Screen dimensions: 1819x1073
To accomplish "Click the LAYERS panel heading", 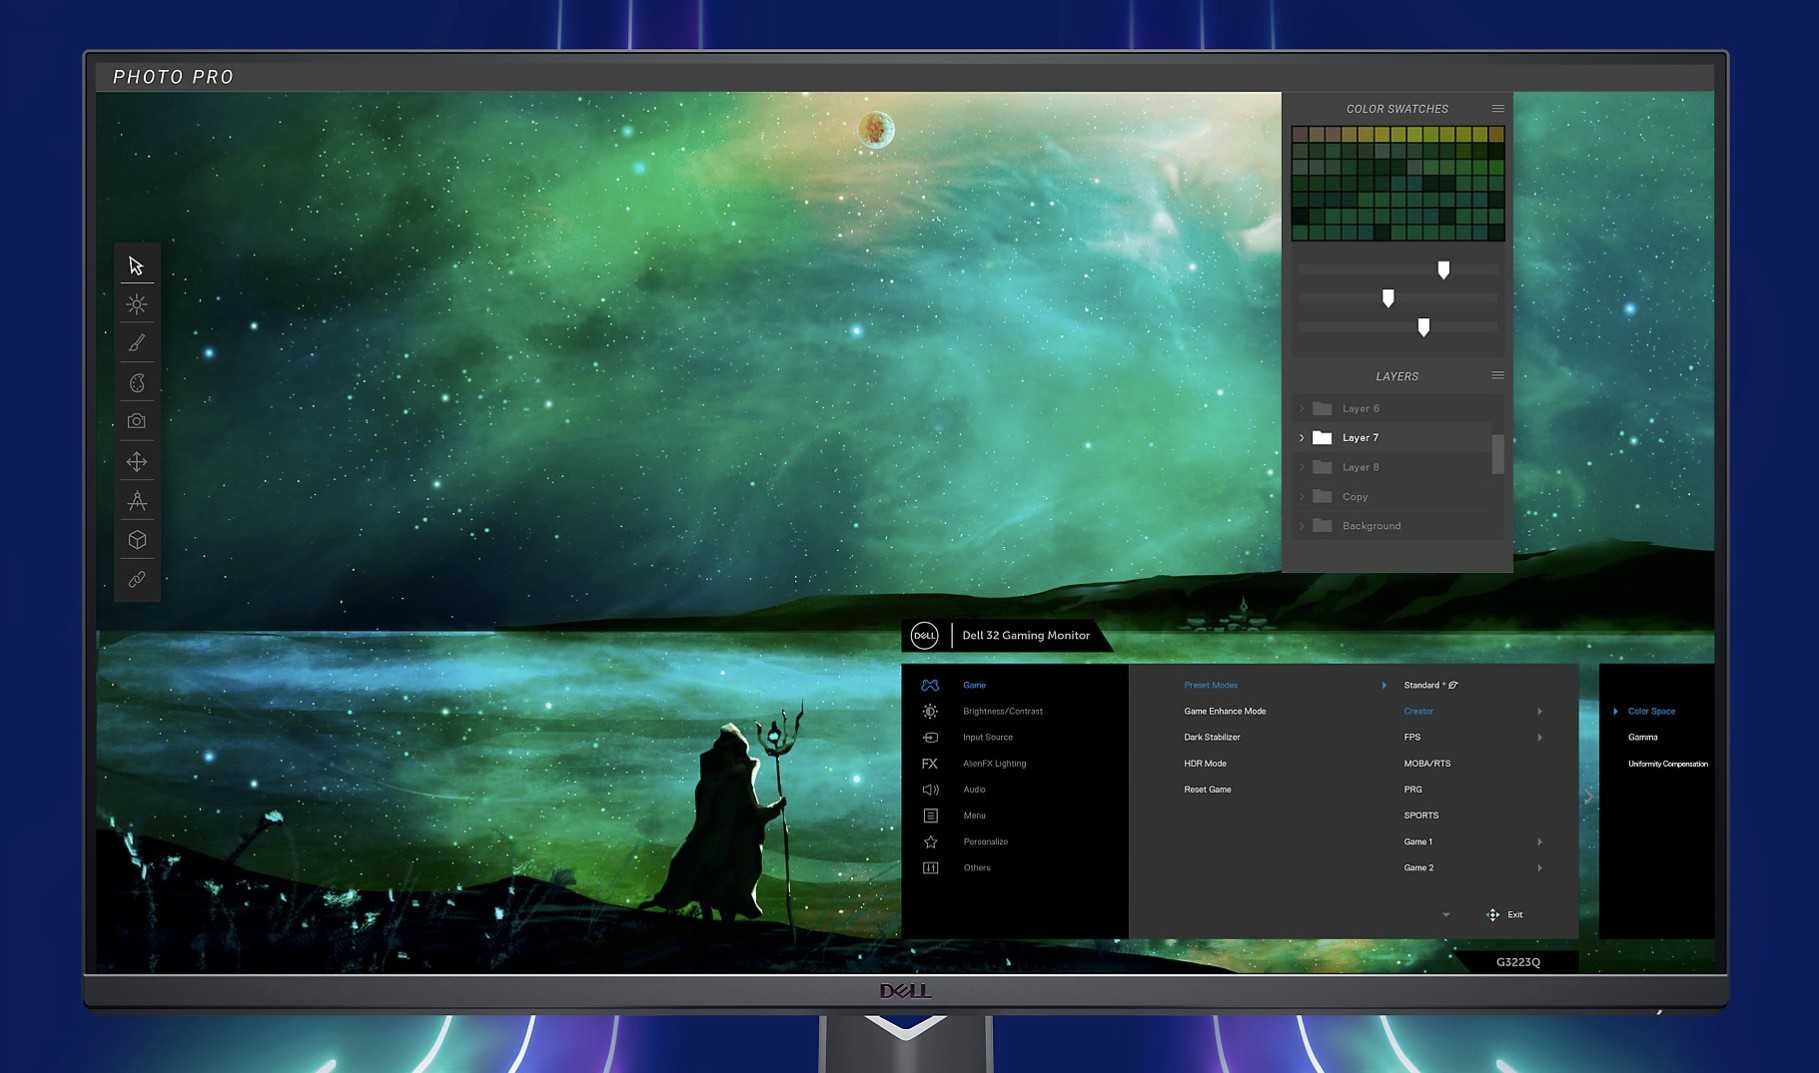I will click(x=1397, y=376).
